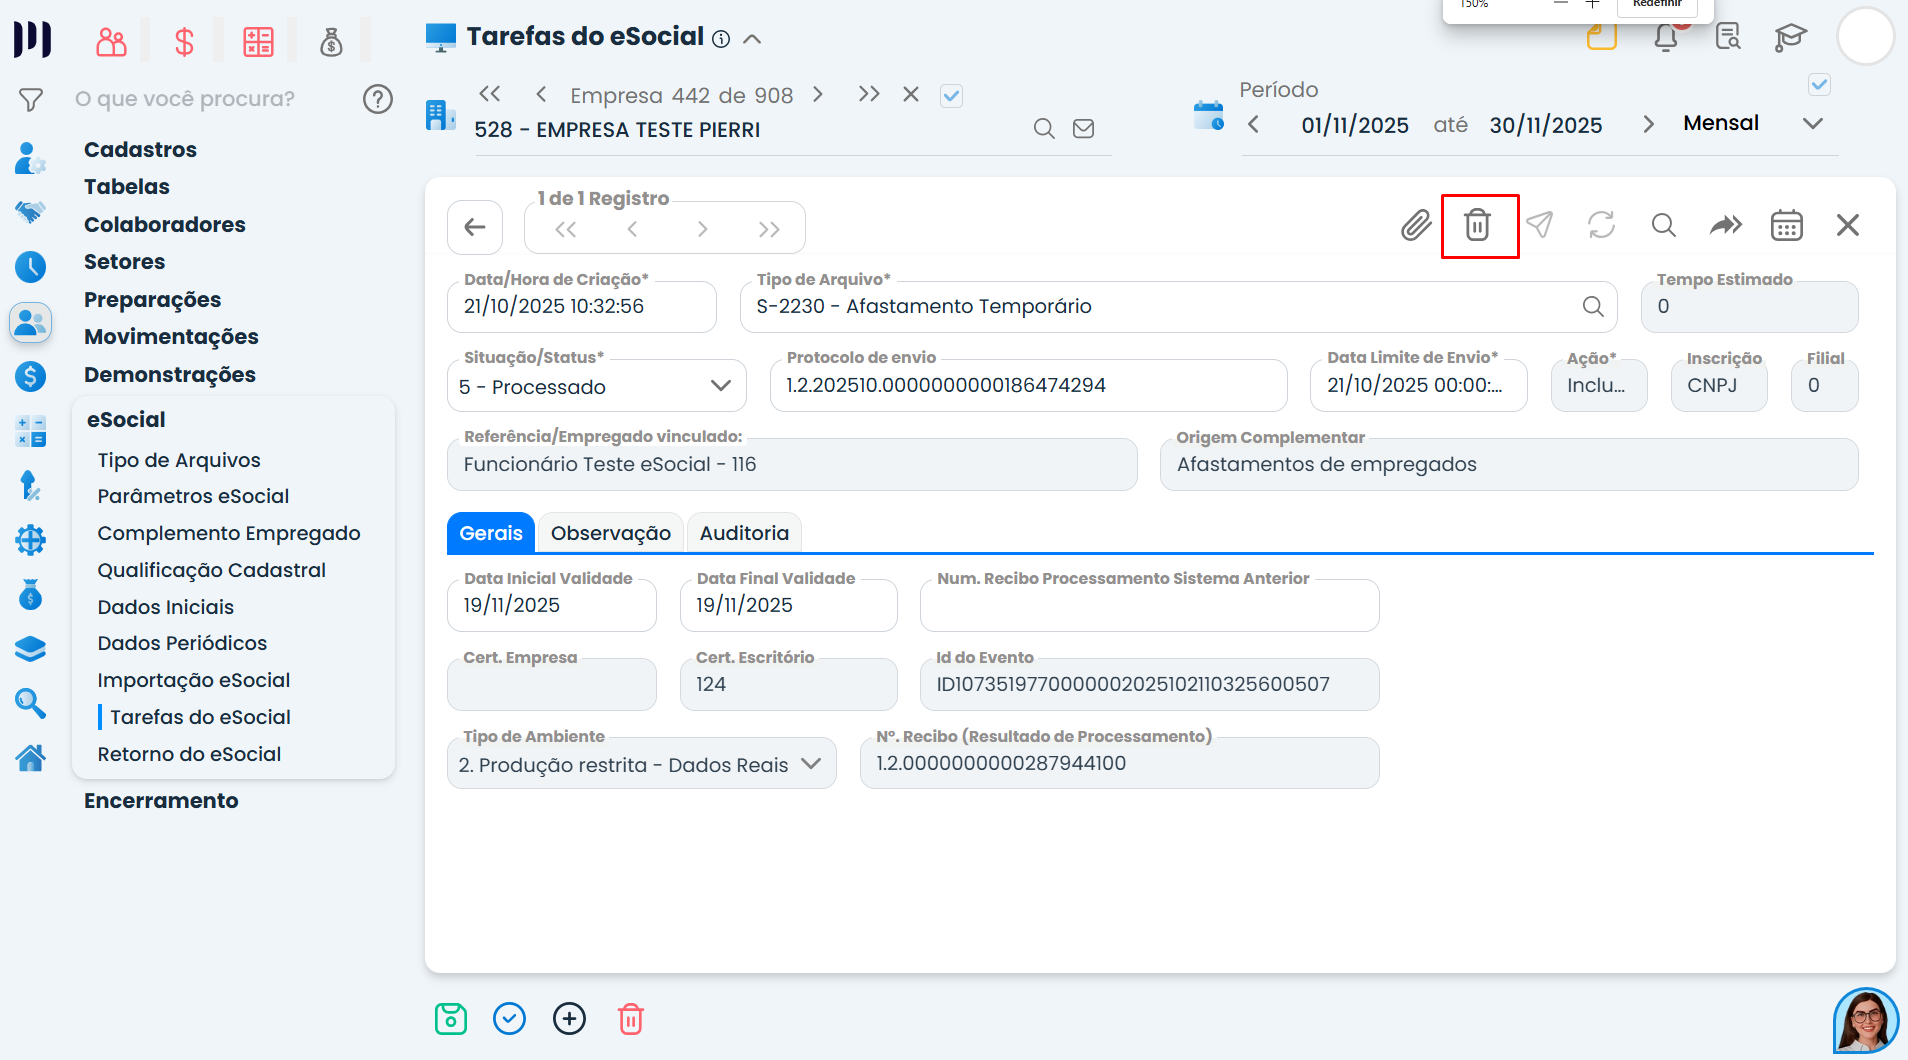Open the attachments paperclip icon
Viewport: 1908px width, 1060px height.
1416,225
